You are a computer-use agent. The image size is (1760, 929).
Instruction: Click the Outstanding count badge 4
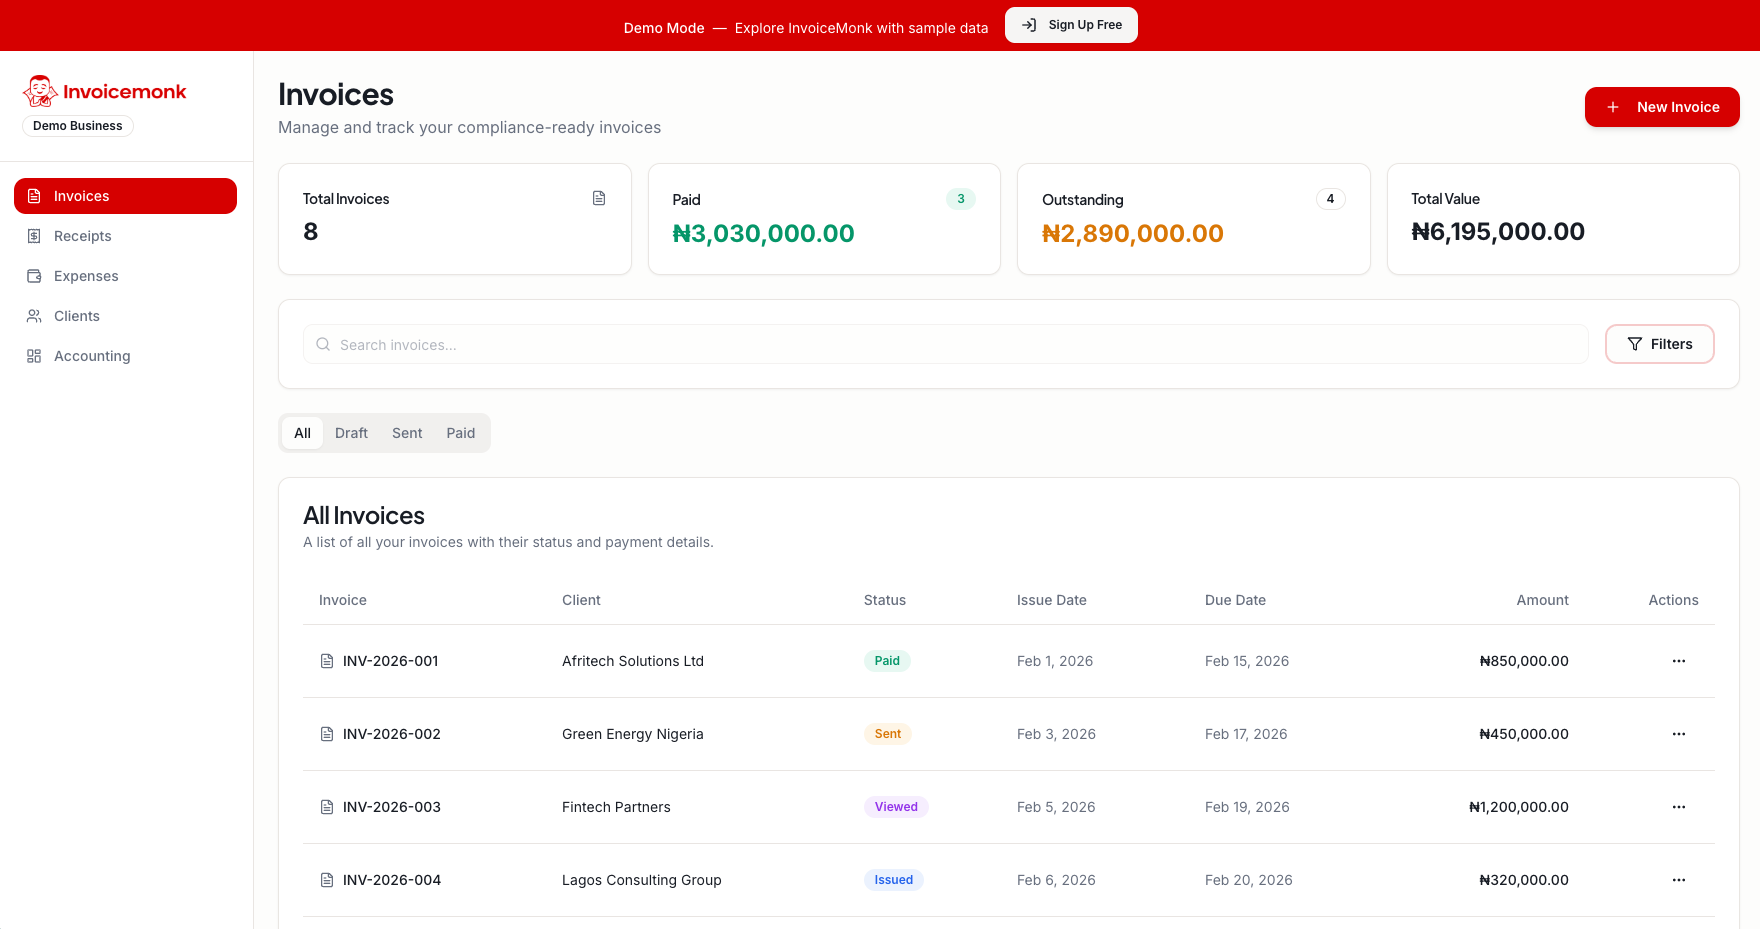(x=1330, y=199)
